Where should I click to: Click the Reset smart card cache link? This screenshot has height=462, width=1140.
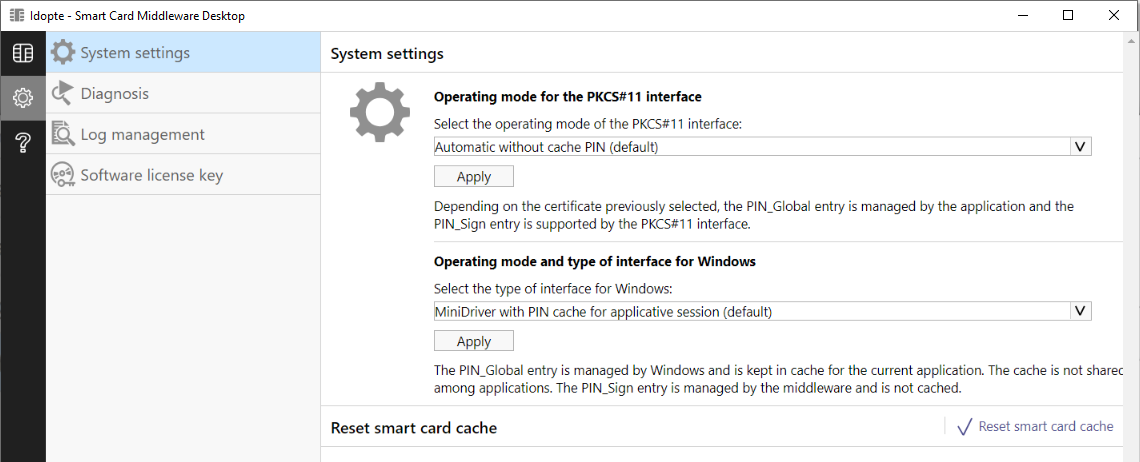(x=1045, y=426)
